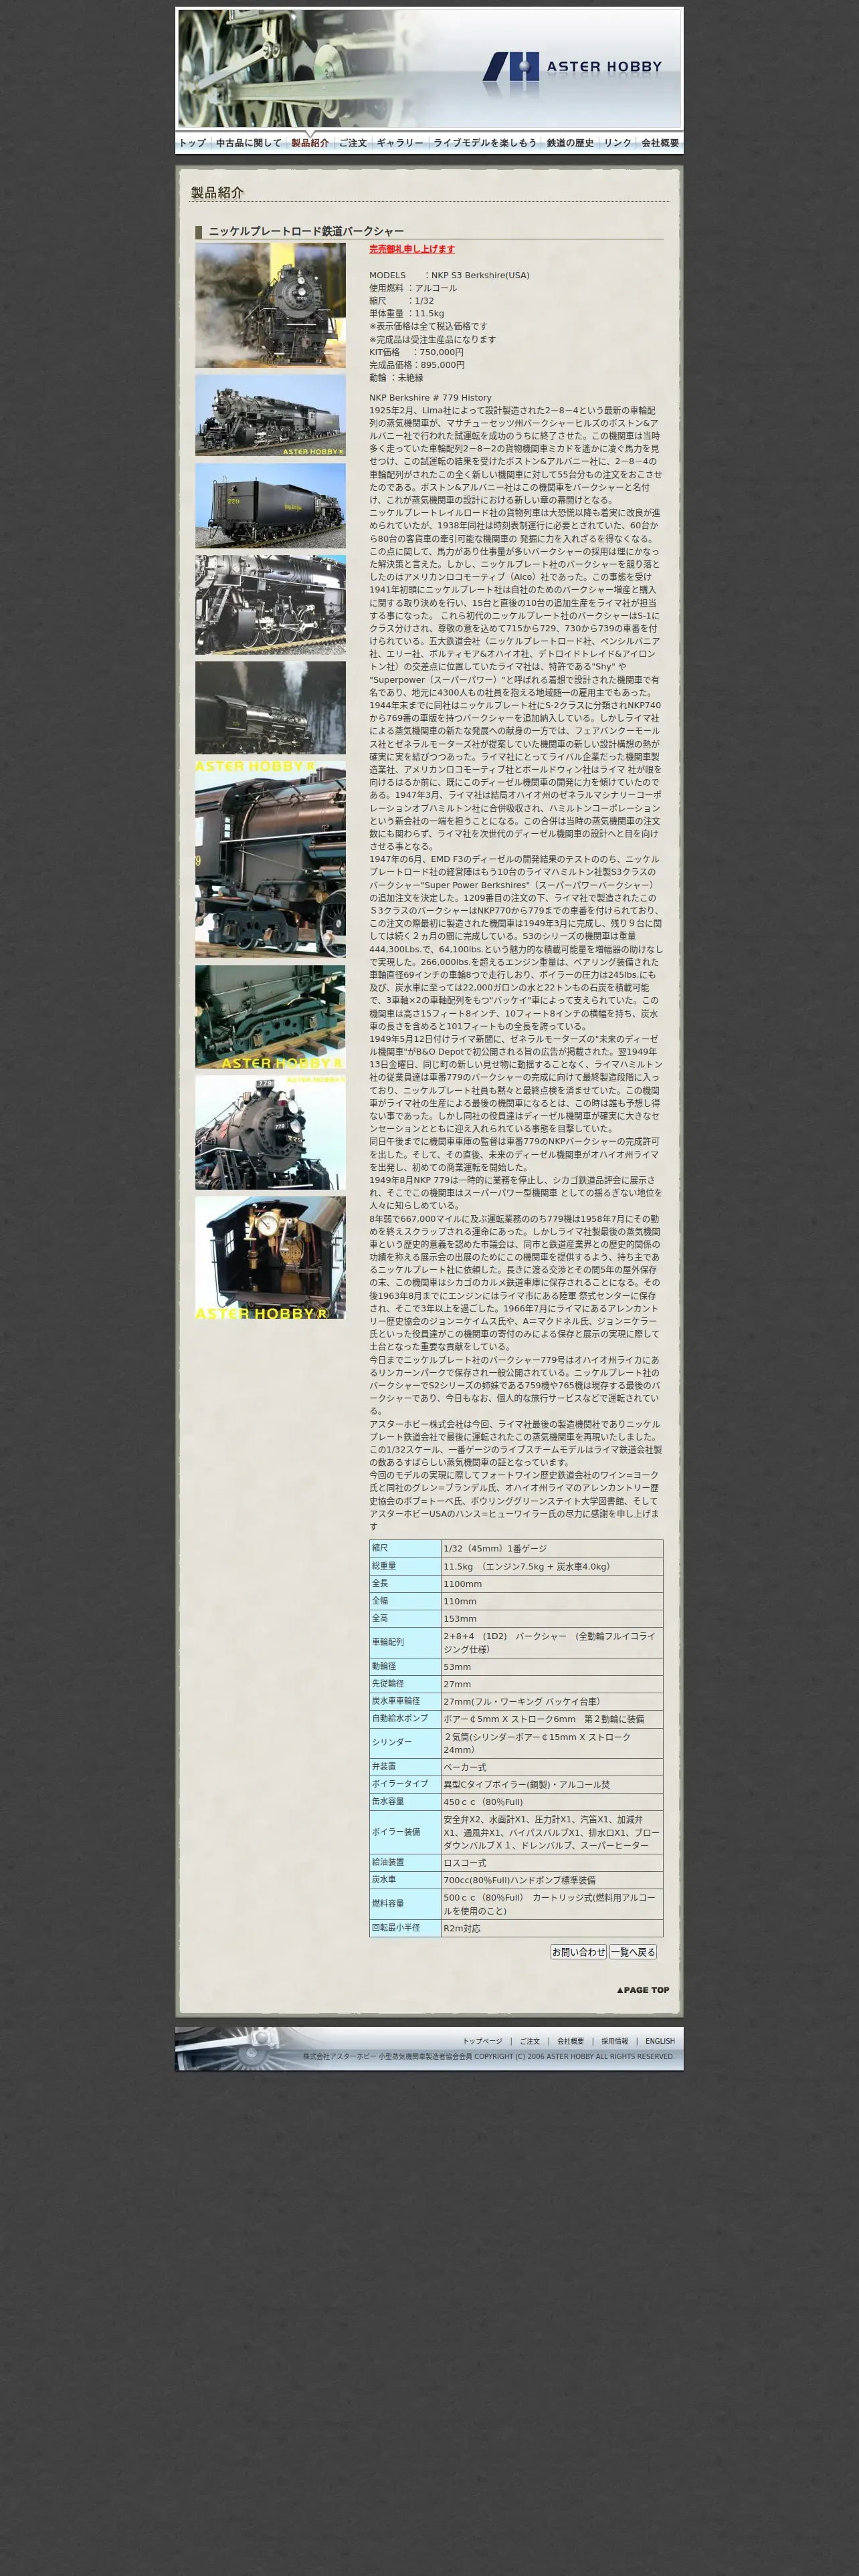859x2576 pixels.
Task: Click the 全長 value '1100mm' cell
Action: [552, 1584]
